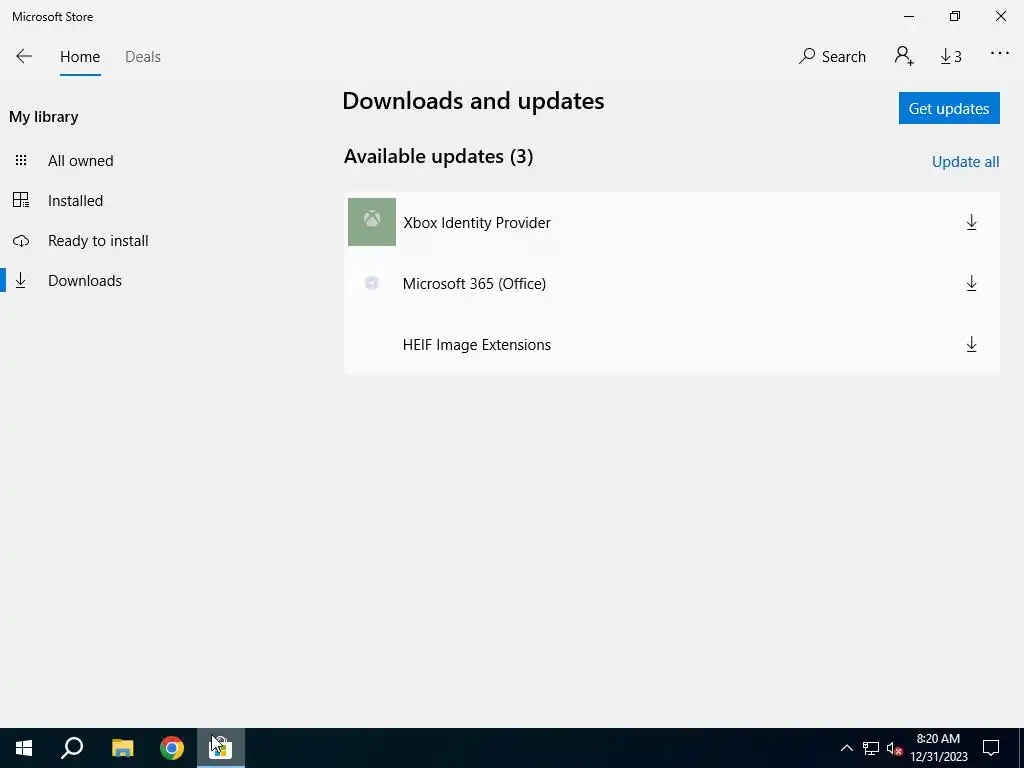This screenshot has width=1024, height=768.
Task: Open File Explorer from taskbar
Action: tap(122, 748)
